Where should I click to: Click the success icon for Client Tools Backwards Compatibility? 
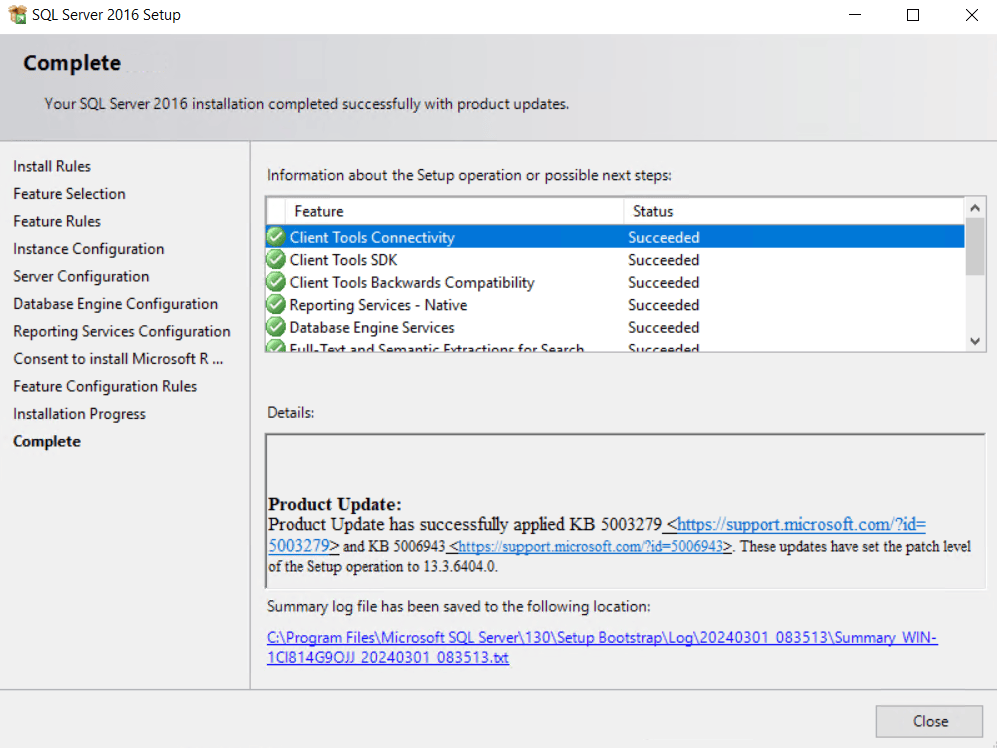coord(275,282)
